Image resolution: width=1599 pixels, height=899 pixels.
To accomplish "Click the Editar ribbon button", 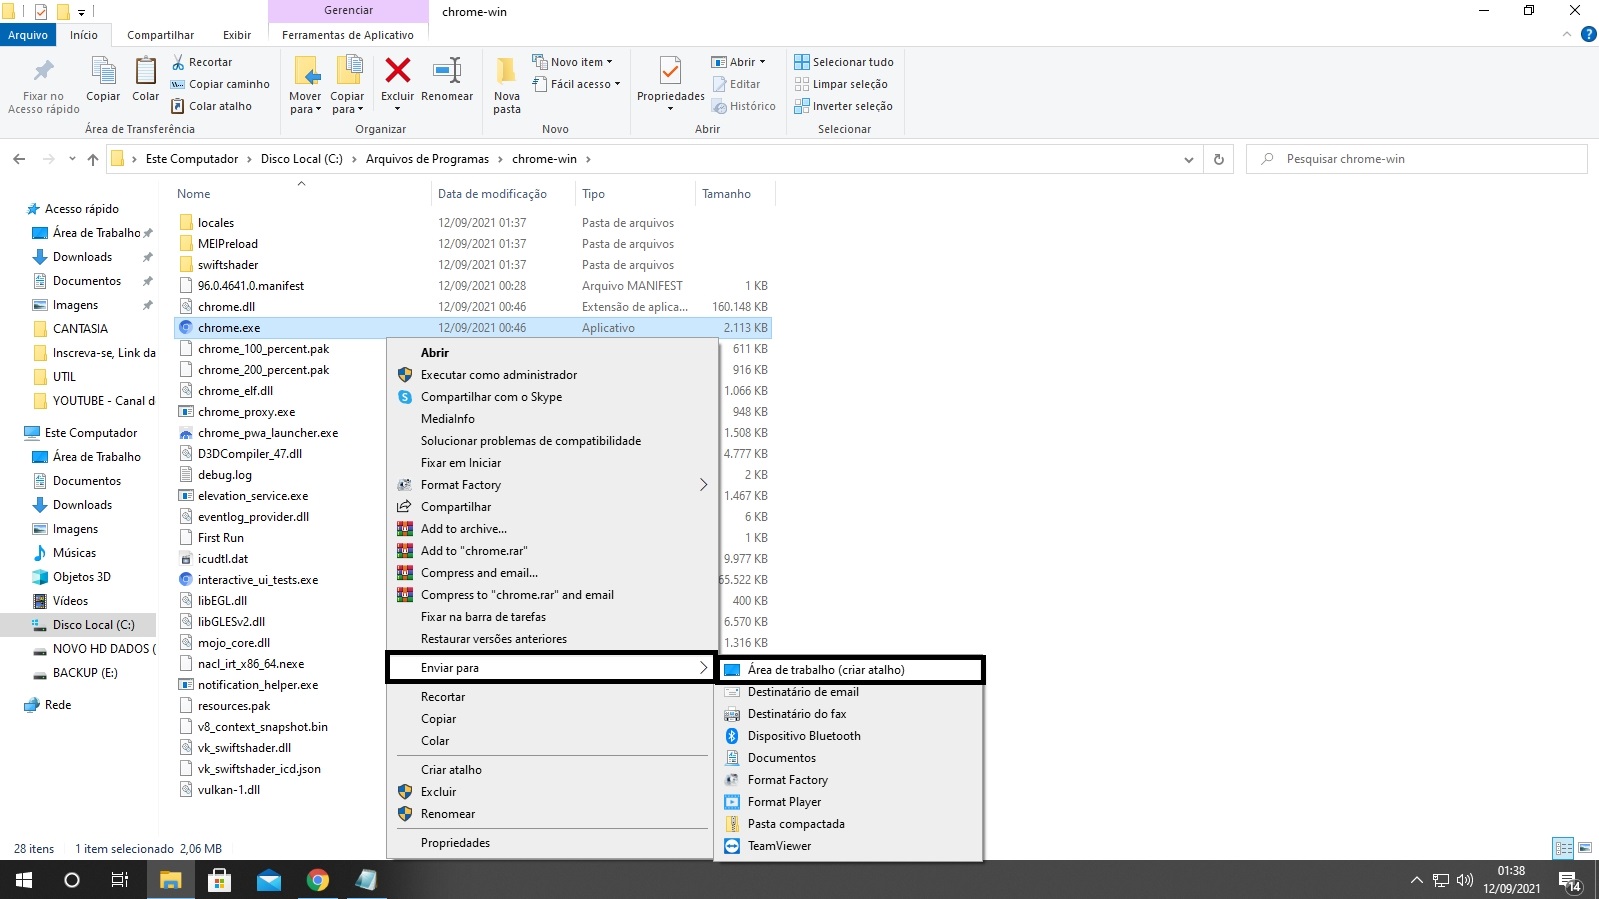I will [x=736, y=84].
